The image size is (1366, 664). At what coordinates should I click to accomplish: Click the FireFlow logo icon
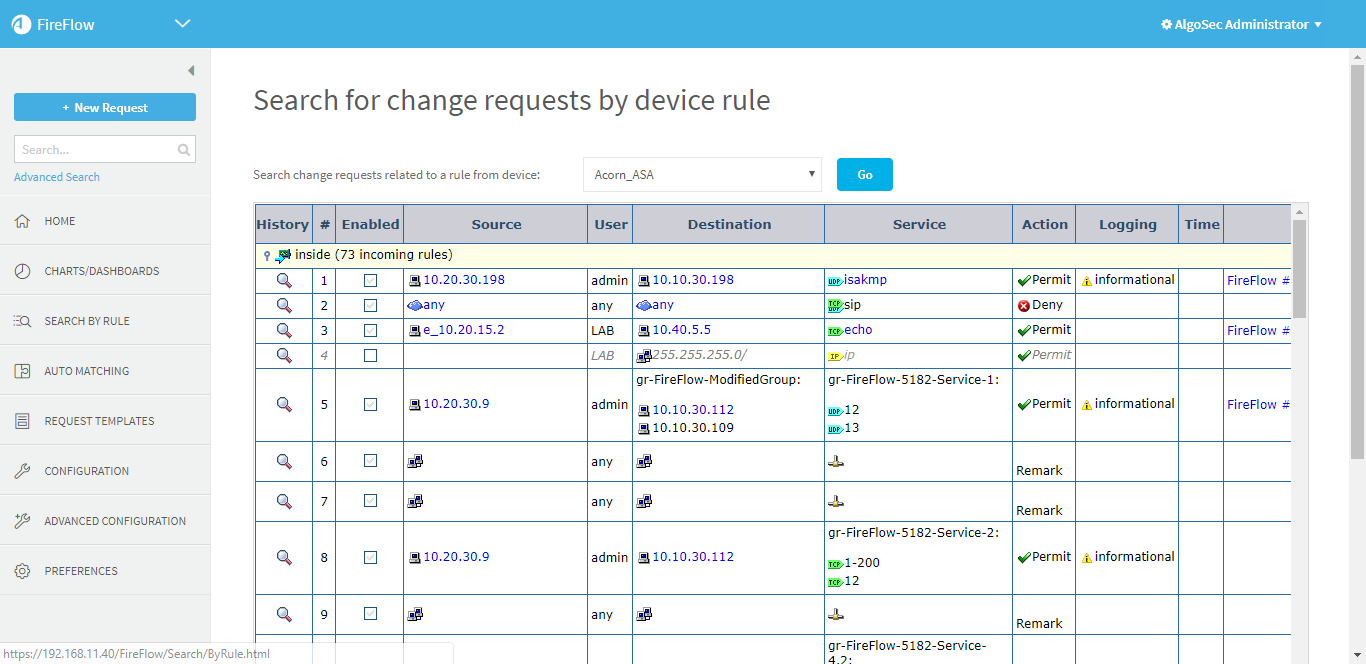21,25
